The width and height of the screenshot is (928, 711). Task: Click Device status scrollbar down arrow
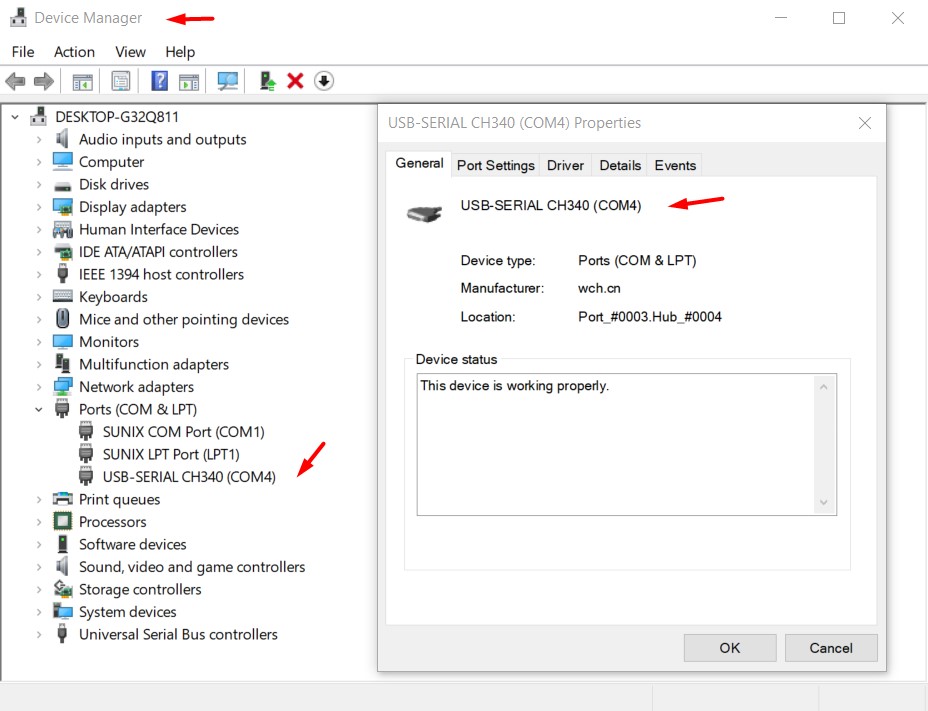tap(824, 502)
